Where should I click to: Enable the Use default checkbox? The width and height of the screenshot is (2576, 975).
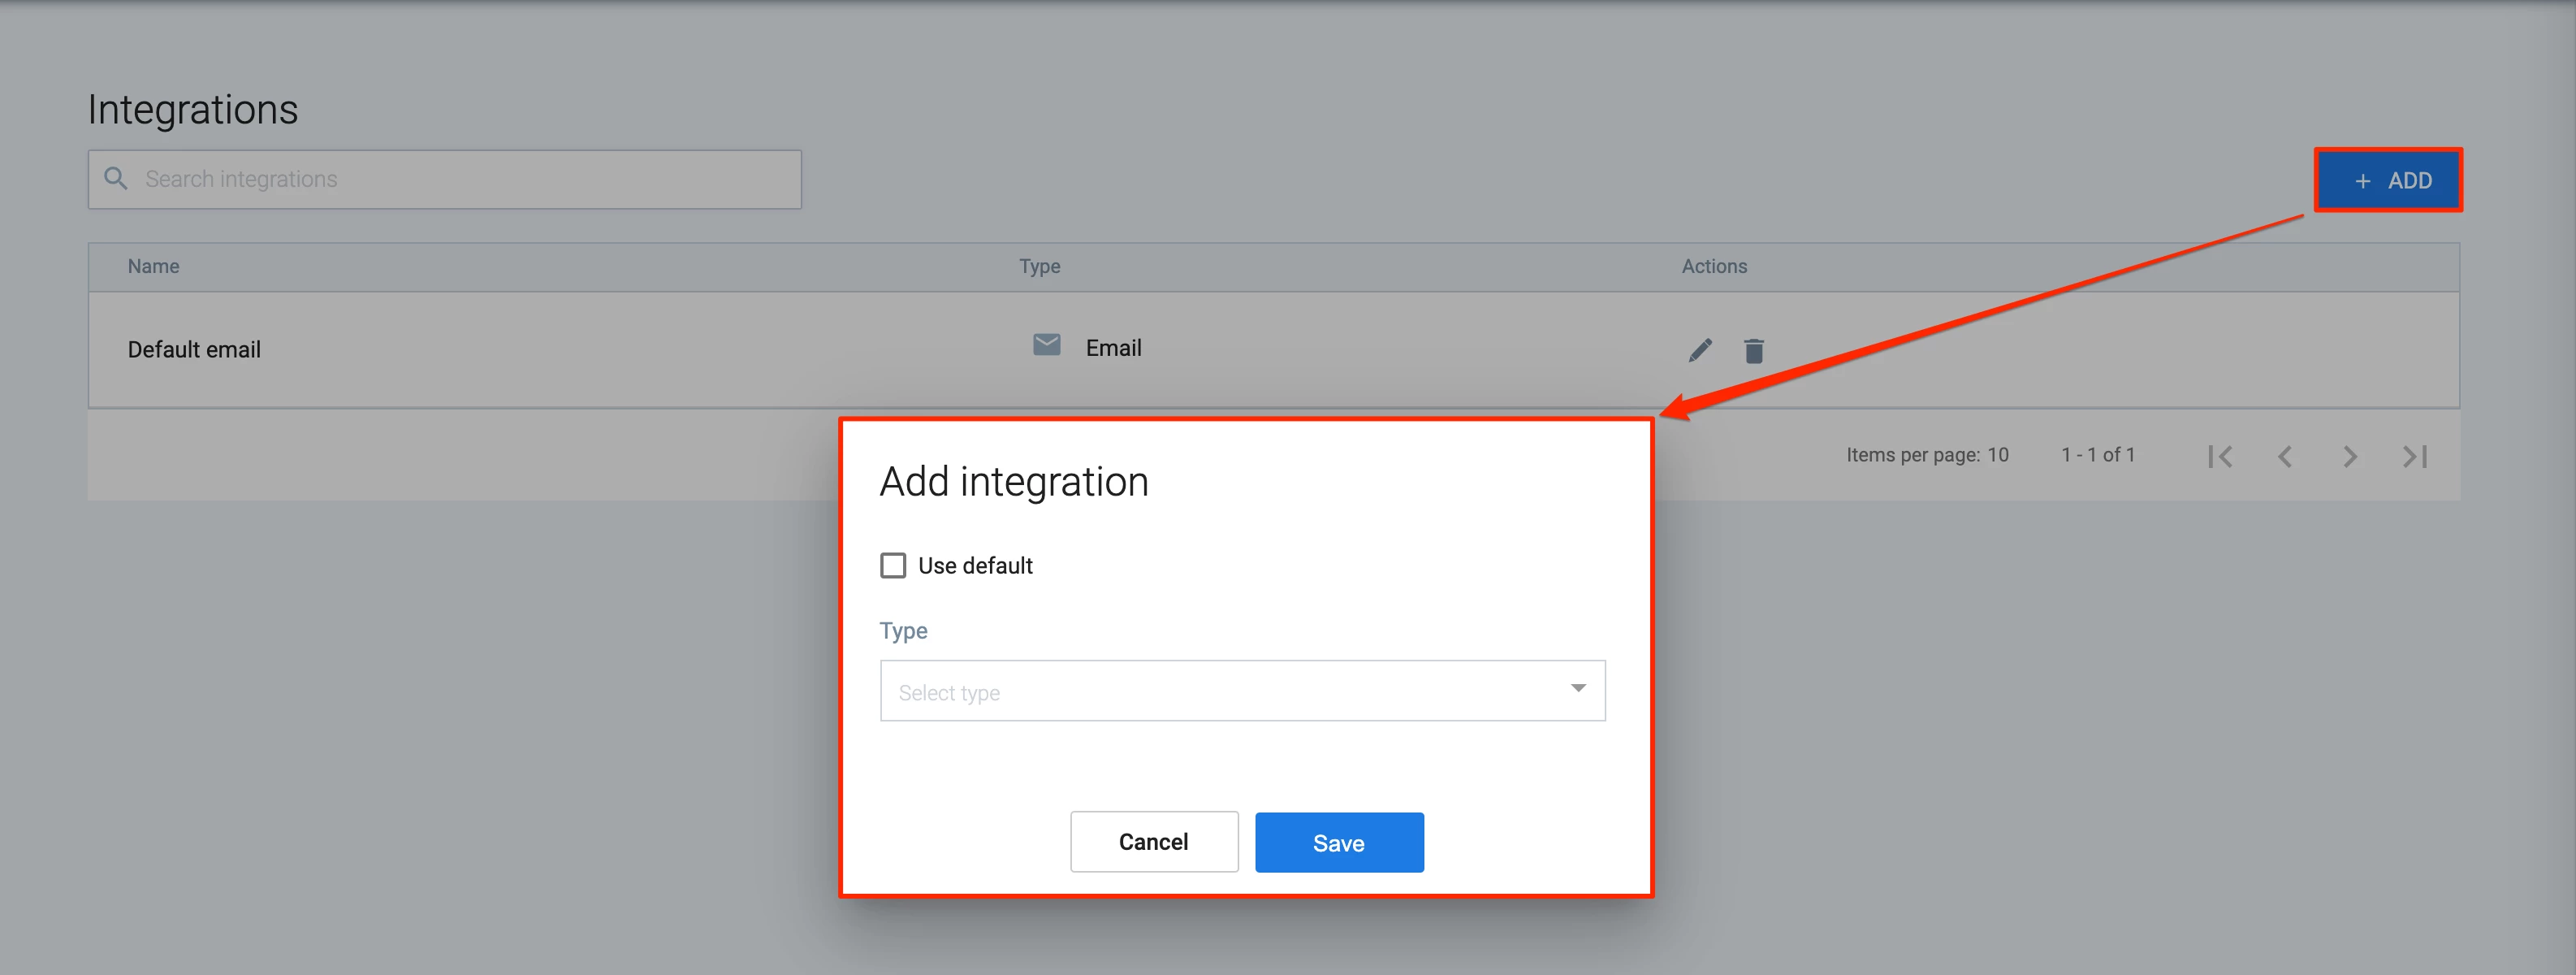[x=893, y=566]
